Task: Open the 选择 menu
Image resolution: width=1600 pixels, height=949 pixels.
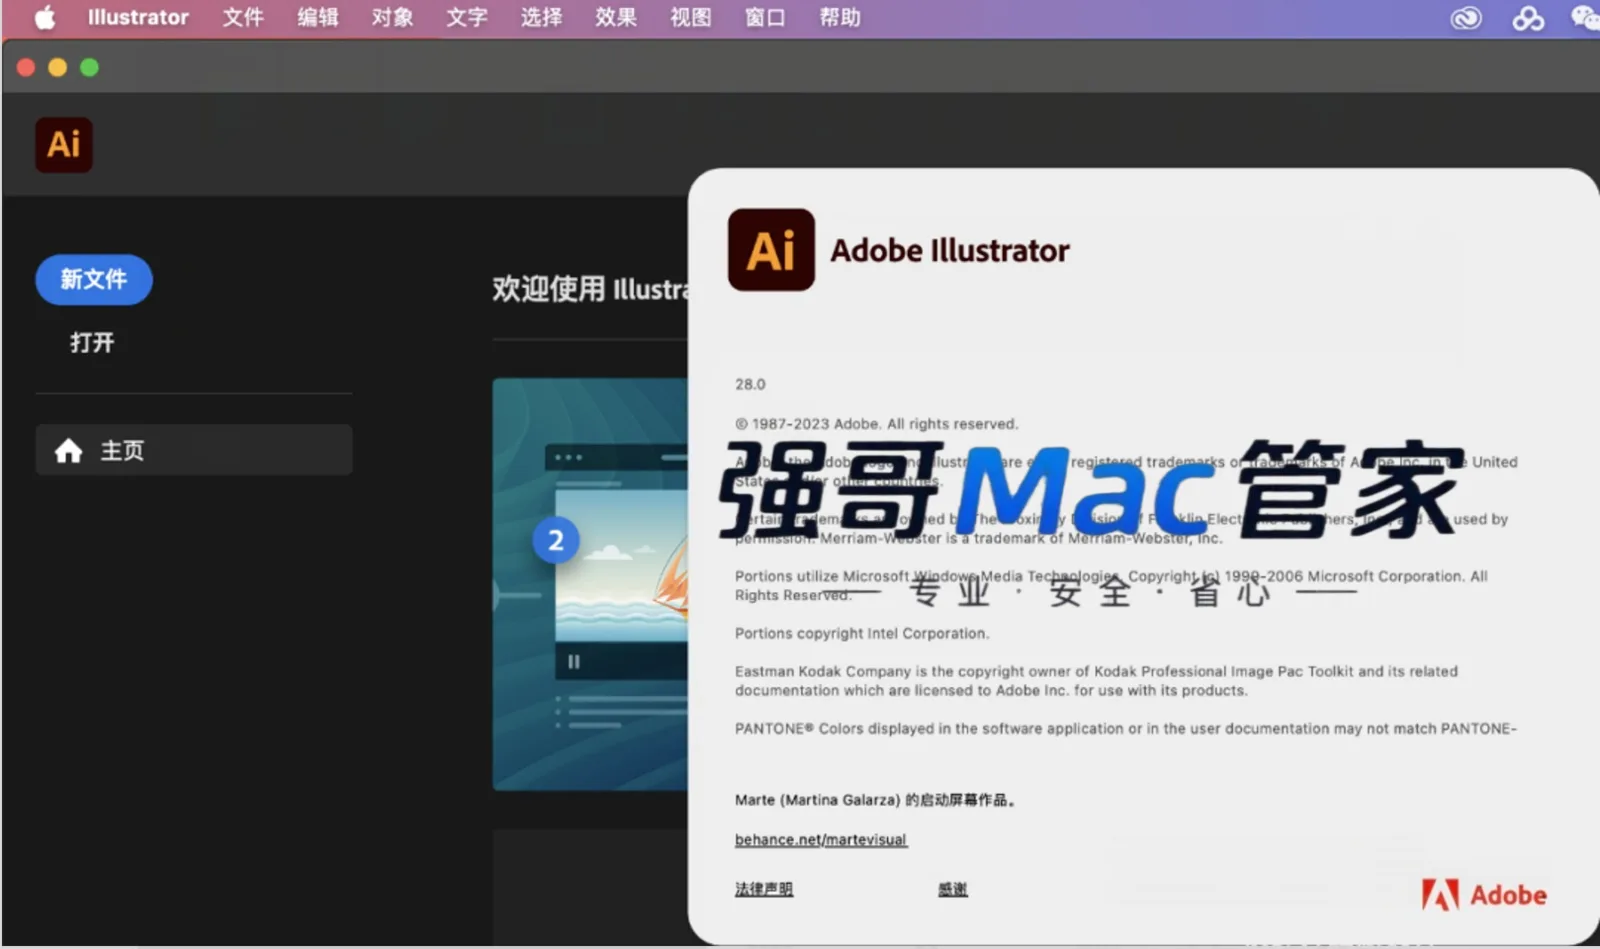Action: [541, 18]
